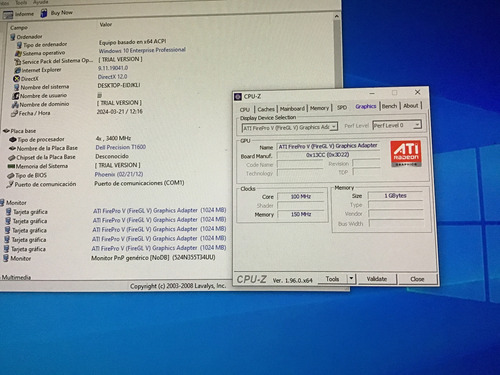Open the Mainboard tab in CPU-Z
The width and height of the screenshot is (500, 375).
(292, 109)
